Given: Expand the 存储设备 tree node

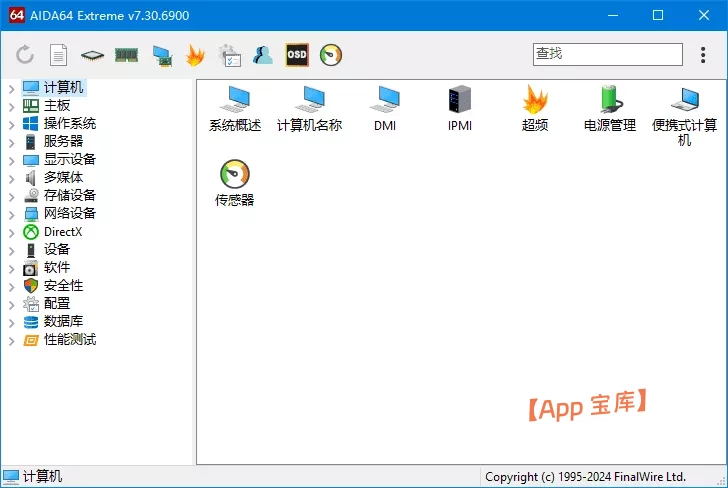Looking at the screenshot, I should tap(12, 196).
